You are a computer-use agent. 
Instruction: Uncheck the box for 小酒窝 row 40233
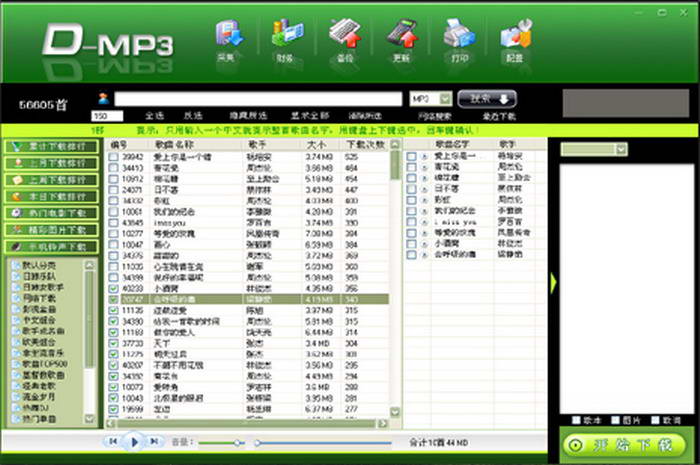[113, 288]
